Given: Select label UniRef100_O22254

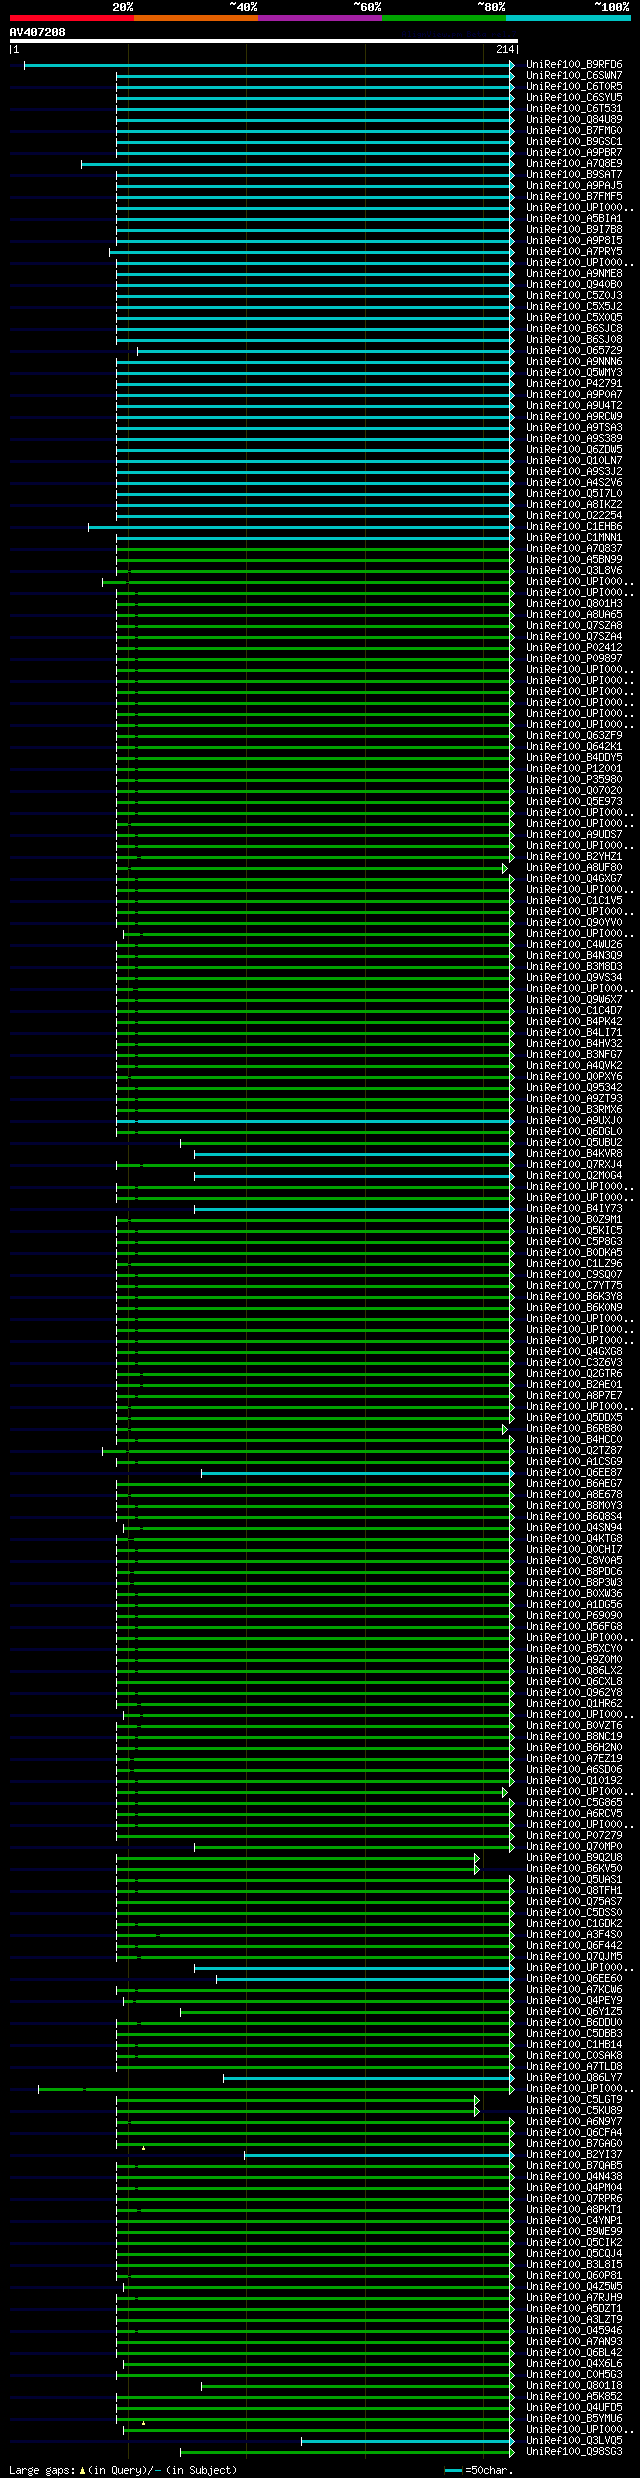Looking at the screenshot, I should coord(574,516).
